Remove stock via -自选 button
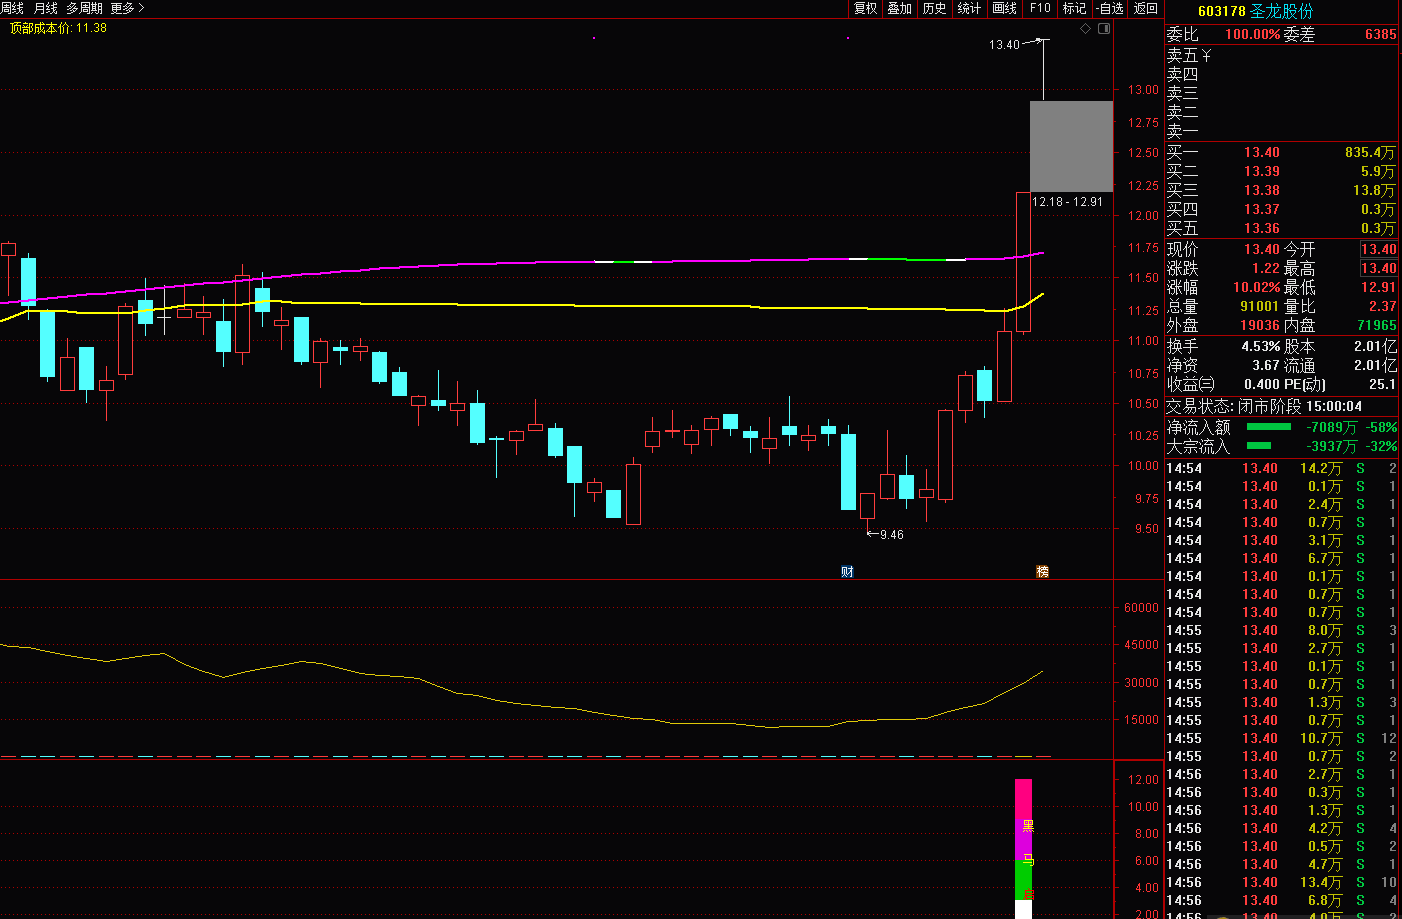Screen dimensions: 1402x919 [x=1110, y=8]
